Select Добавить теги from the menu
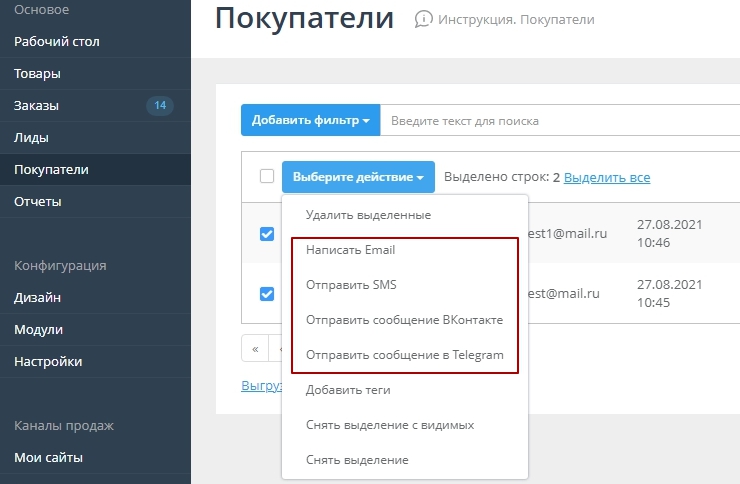 tap(348, 390)
